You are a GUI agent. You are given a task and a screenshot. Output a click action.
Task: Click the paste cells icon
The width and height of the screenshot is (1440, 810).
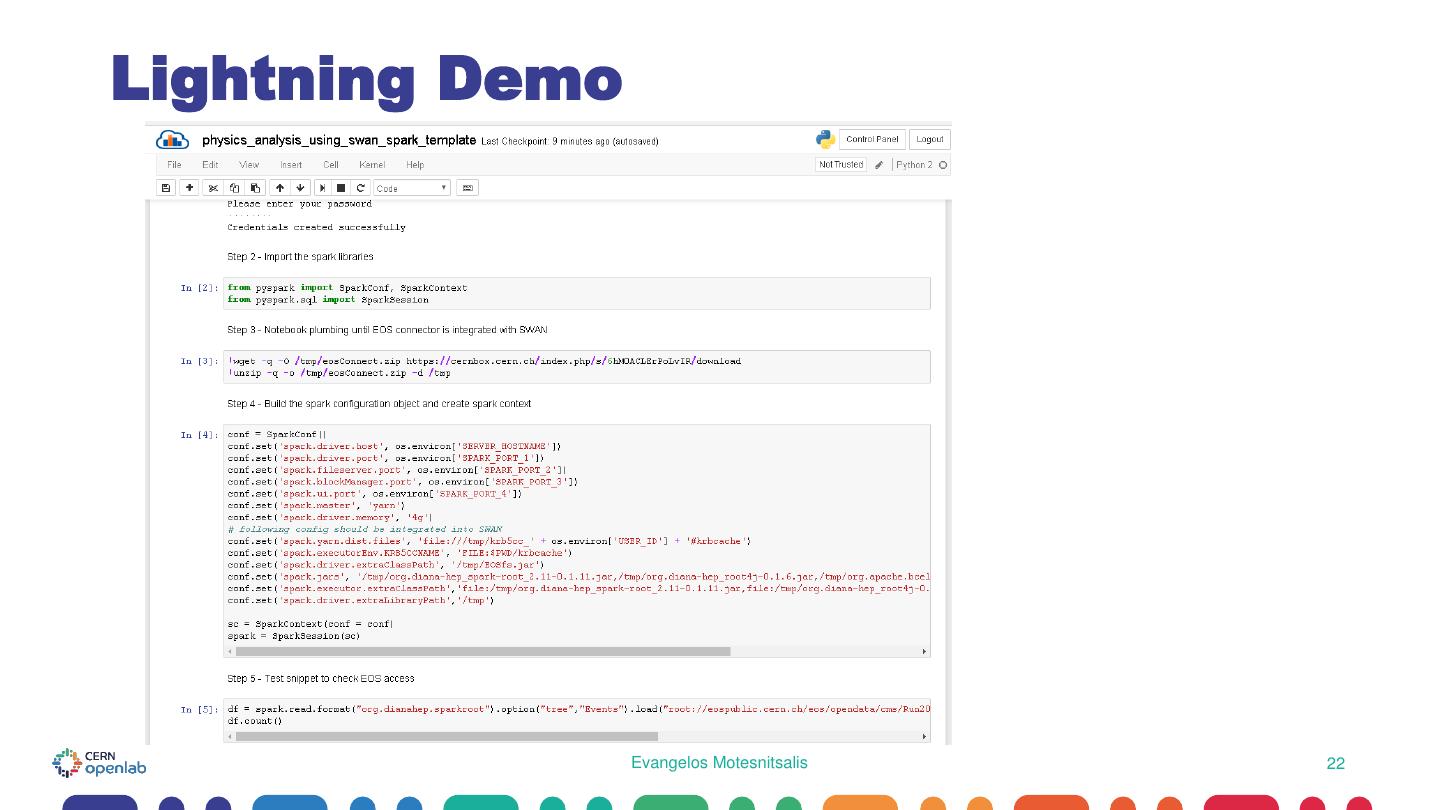[255, 188]
